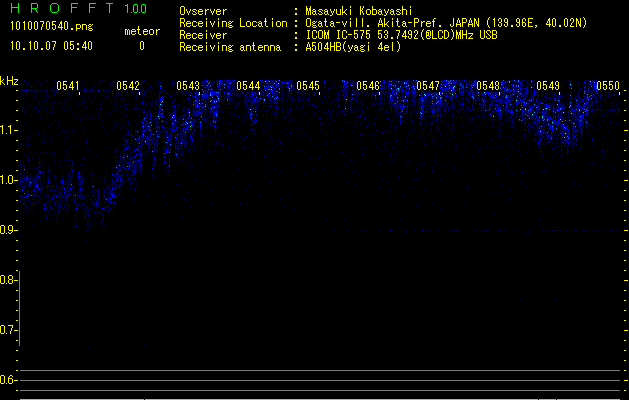
Task: Click the 0.6 kHz axis label
Action: [x=8, y=380]
